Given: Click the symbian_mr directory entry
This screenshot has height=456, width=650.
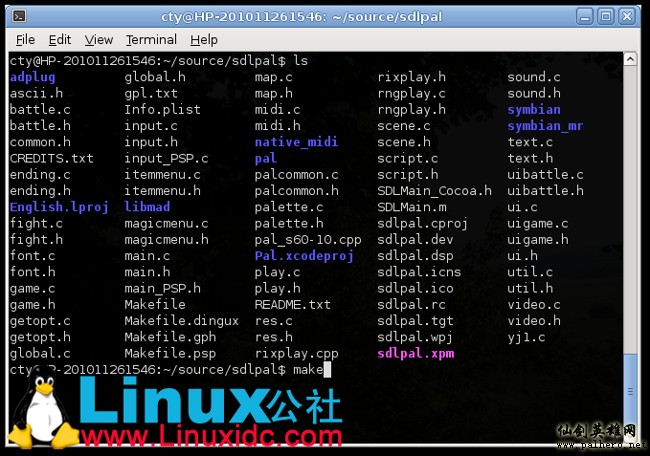Looking at the screenshot, I should point(544,126).
